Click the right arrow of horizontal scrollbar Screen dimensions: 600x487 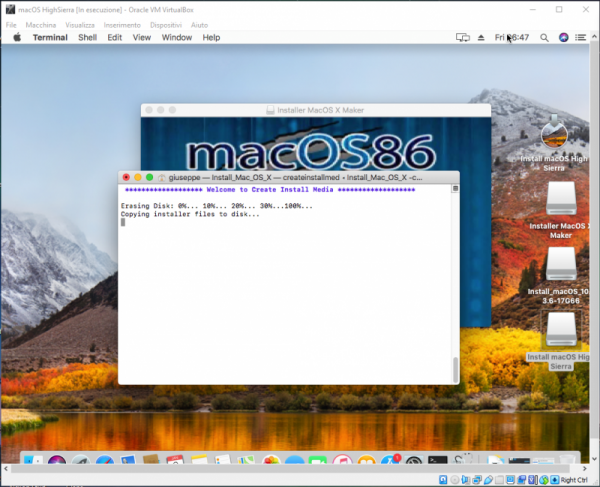(584, 469)
